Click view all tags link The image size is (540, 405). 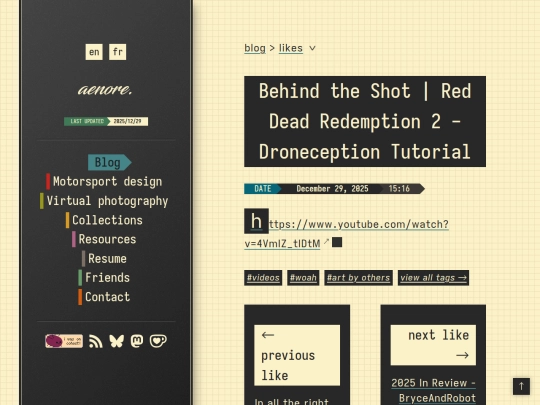pos(433,278)
